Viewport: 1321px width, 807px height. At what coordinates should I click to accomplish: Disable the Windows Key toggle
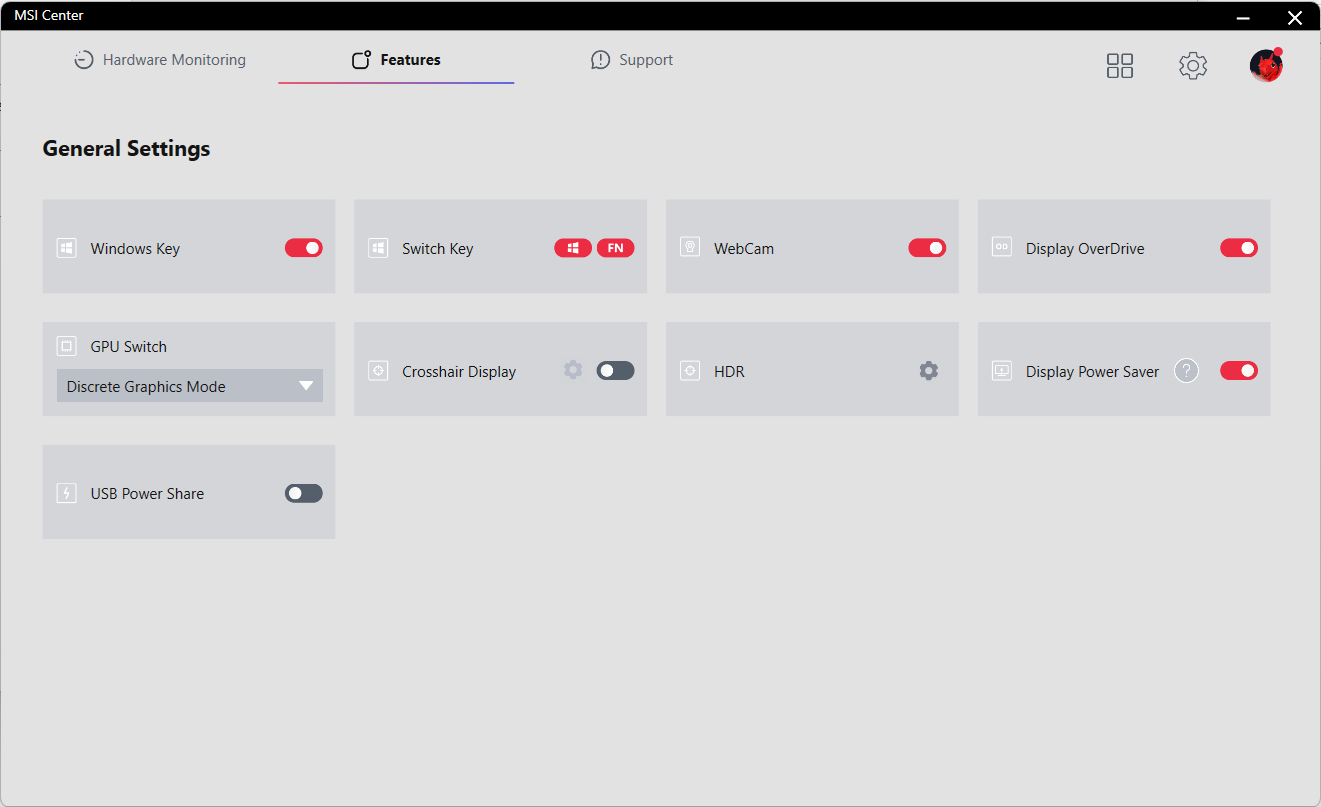[x=304, y=248]
